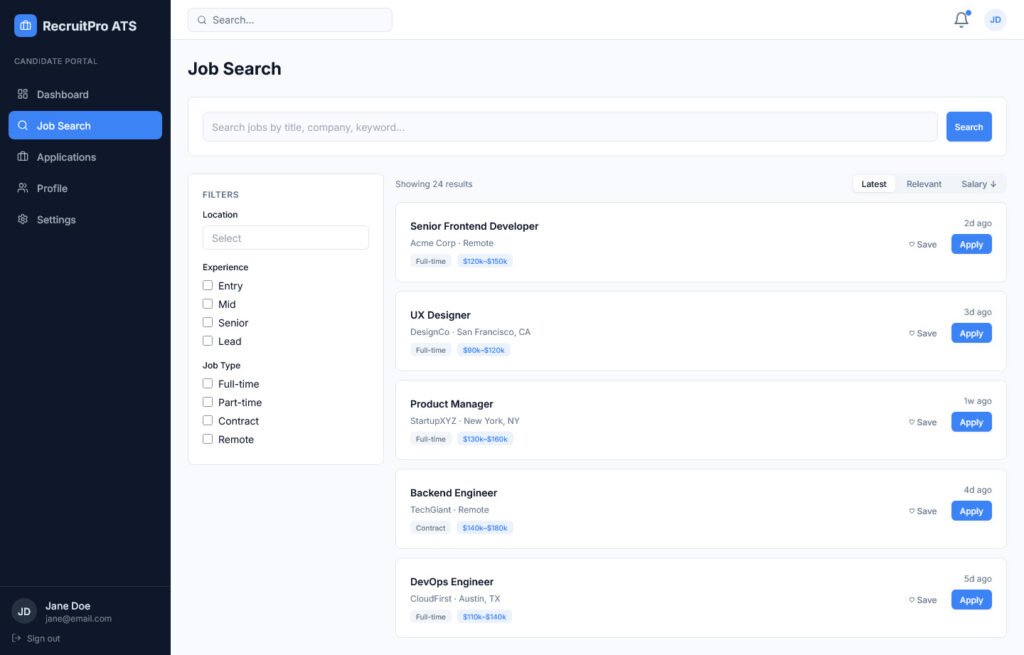Open the Location select dropdown
1024x655 pixels.
coord(285,237)
